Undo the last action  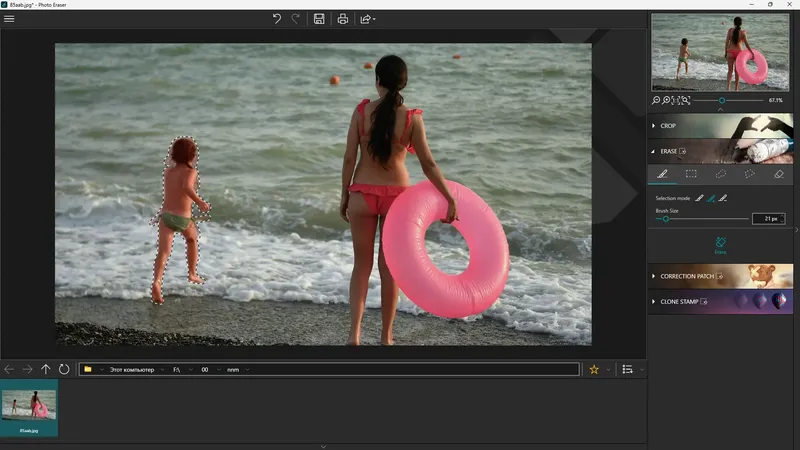[277, 19]
